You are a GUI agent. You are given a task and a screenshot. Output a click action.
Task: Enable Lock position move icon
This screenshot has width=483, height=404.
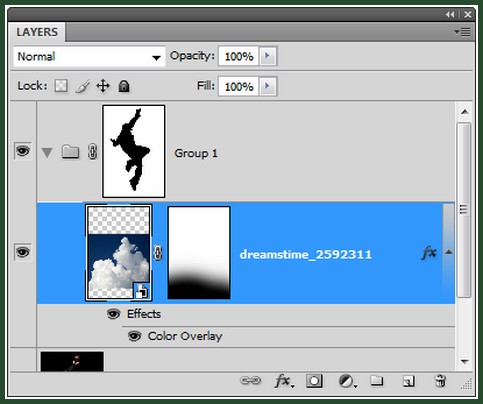pyautogui.click(x=103, y=86)
